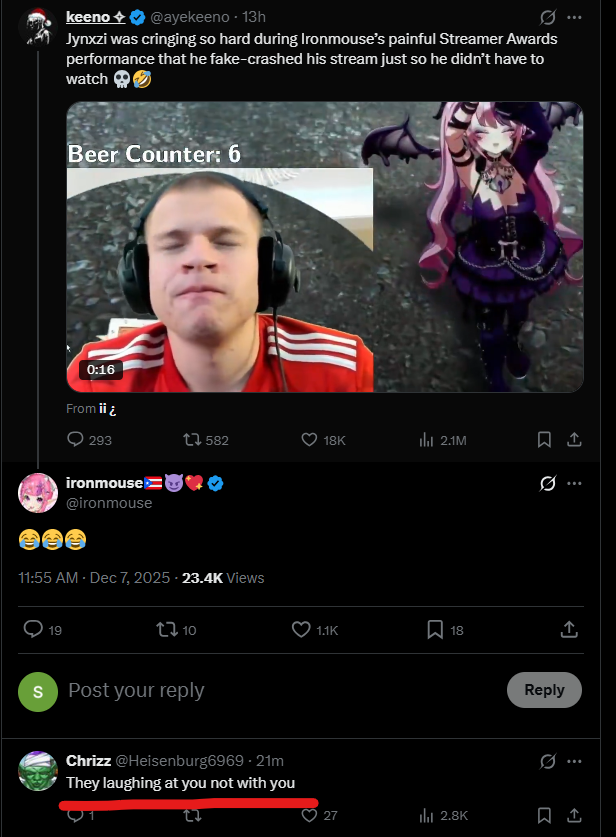The width and height of the screenshot is (616, 837).
Task: Bookmark ironmouse's tweet with 18 bookmarks
Action: pyautogui.click(x=435, y=629)
